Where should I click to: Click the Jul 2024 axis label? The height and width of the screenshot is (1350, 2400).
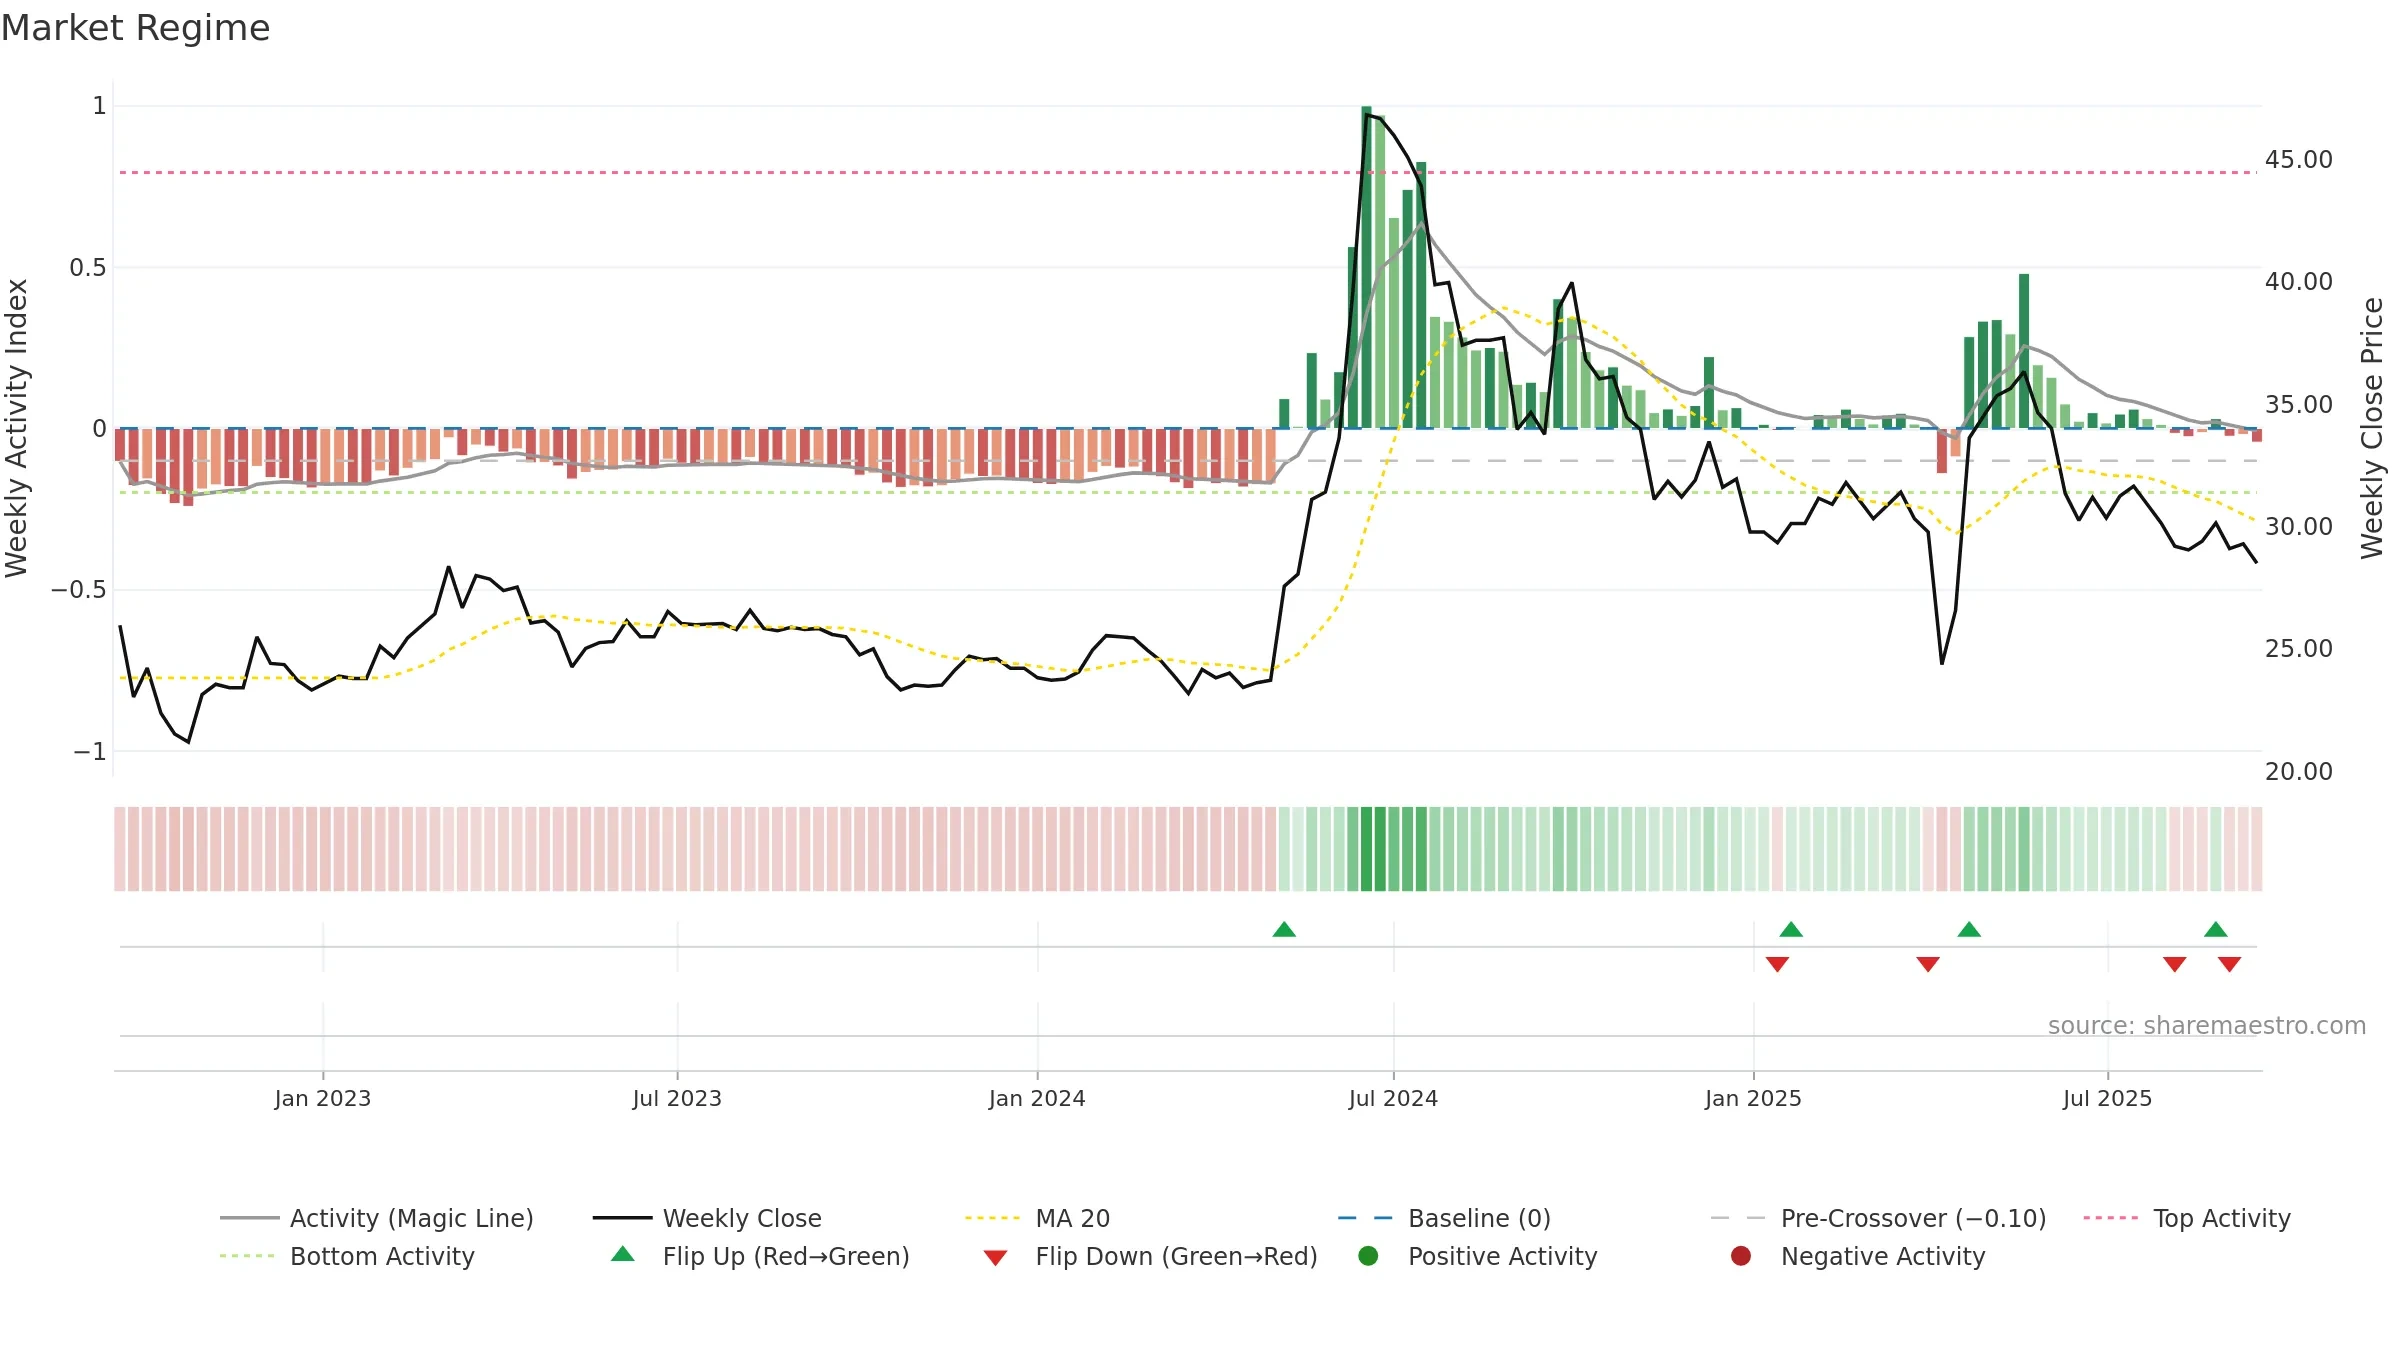coord(1393,1098)
